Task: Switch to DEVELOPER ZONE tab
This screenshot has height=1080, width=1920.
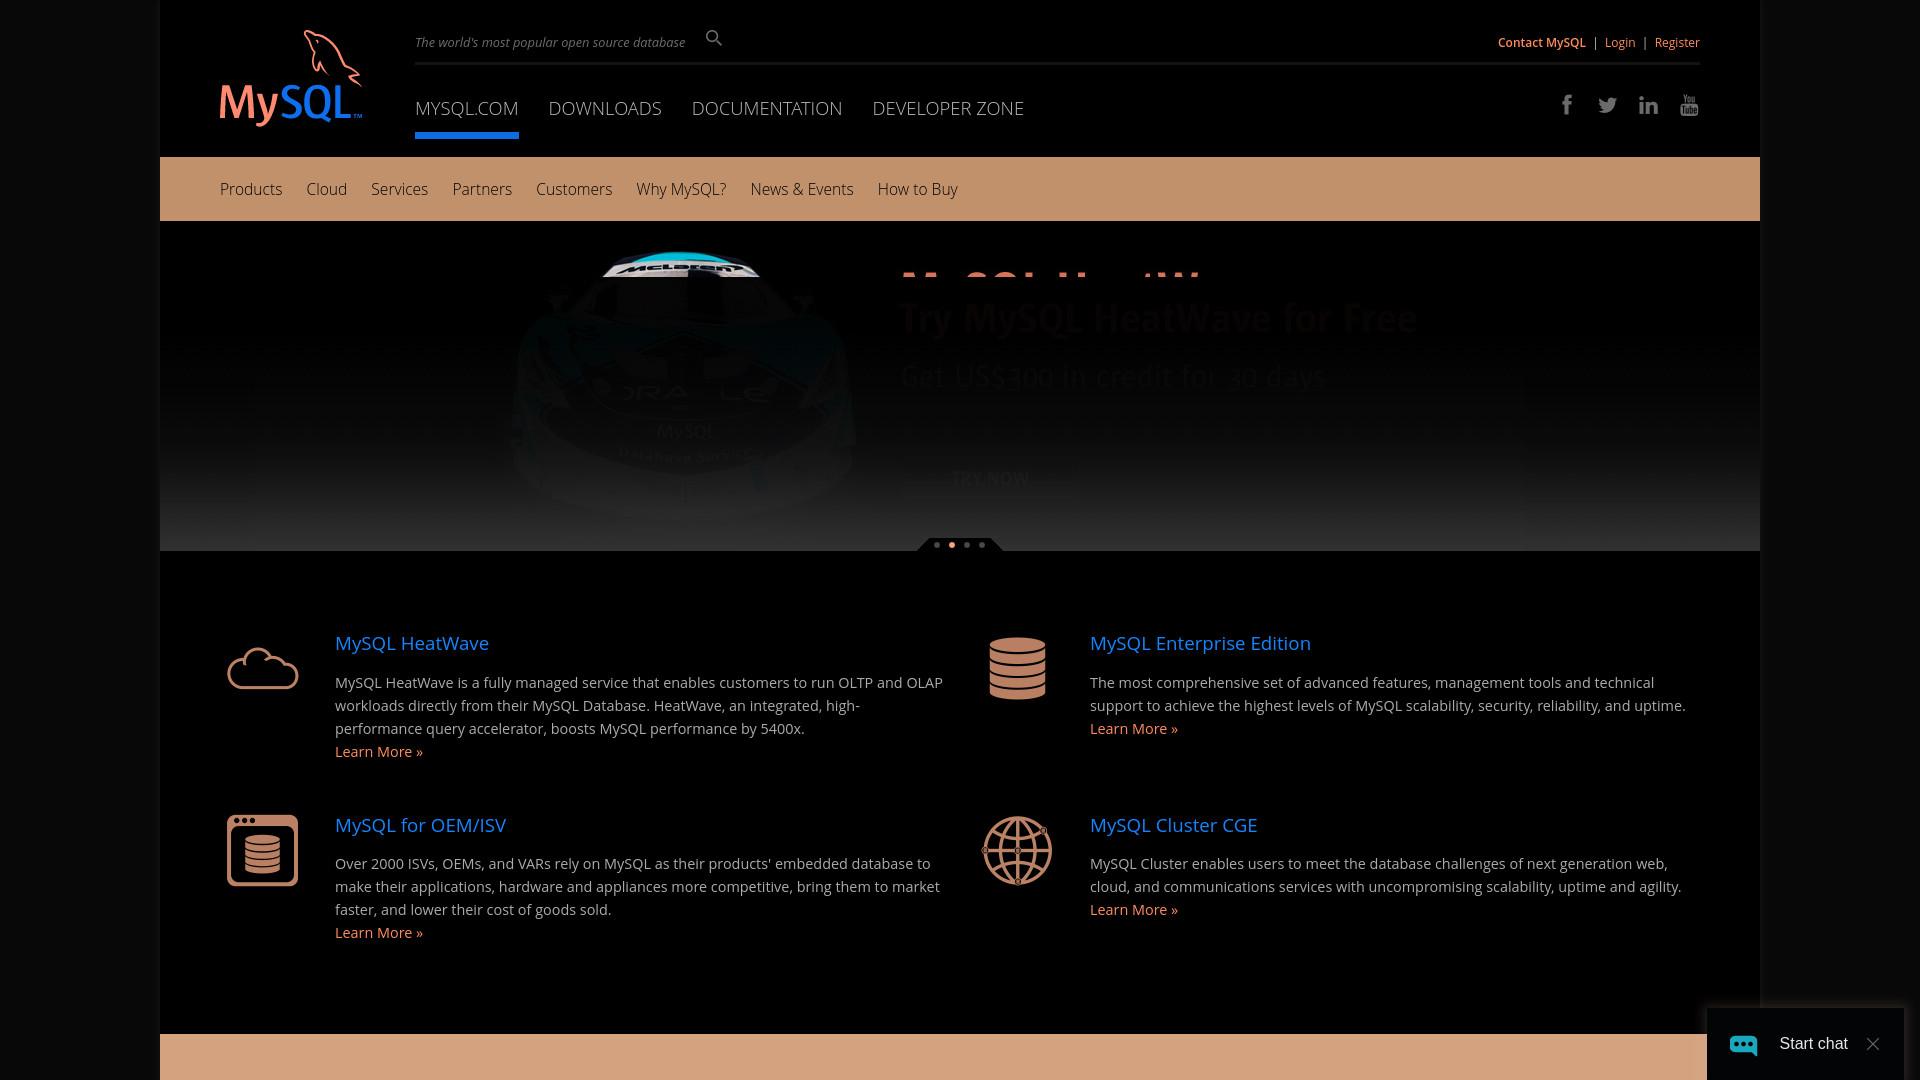Action: (x=948, y=108)
